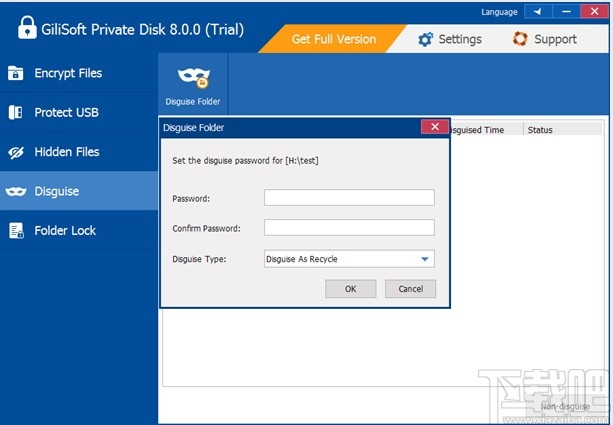Confirm the dialog with OK
The height and width of the screenshot is (425, 613).
click(x=351, y=289)
